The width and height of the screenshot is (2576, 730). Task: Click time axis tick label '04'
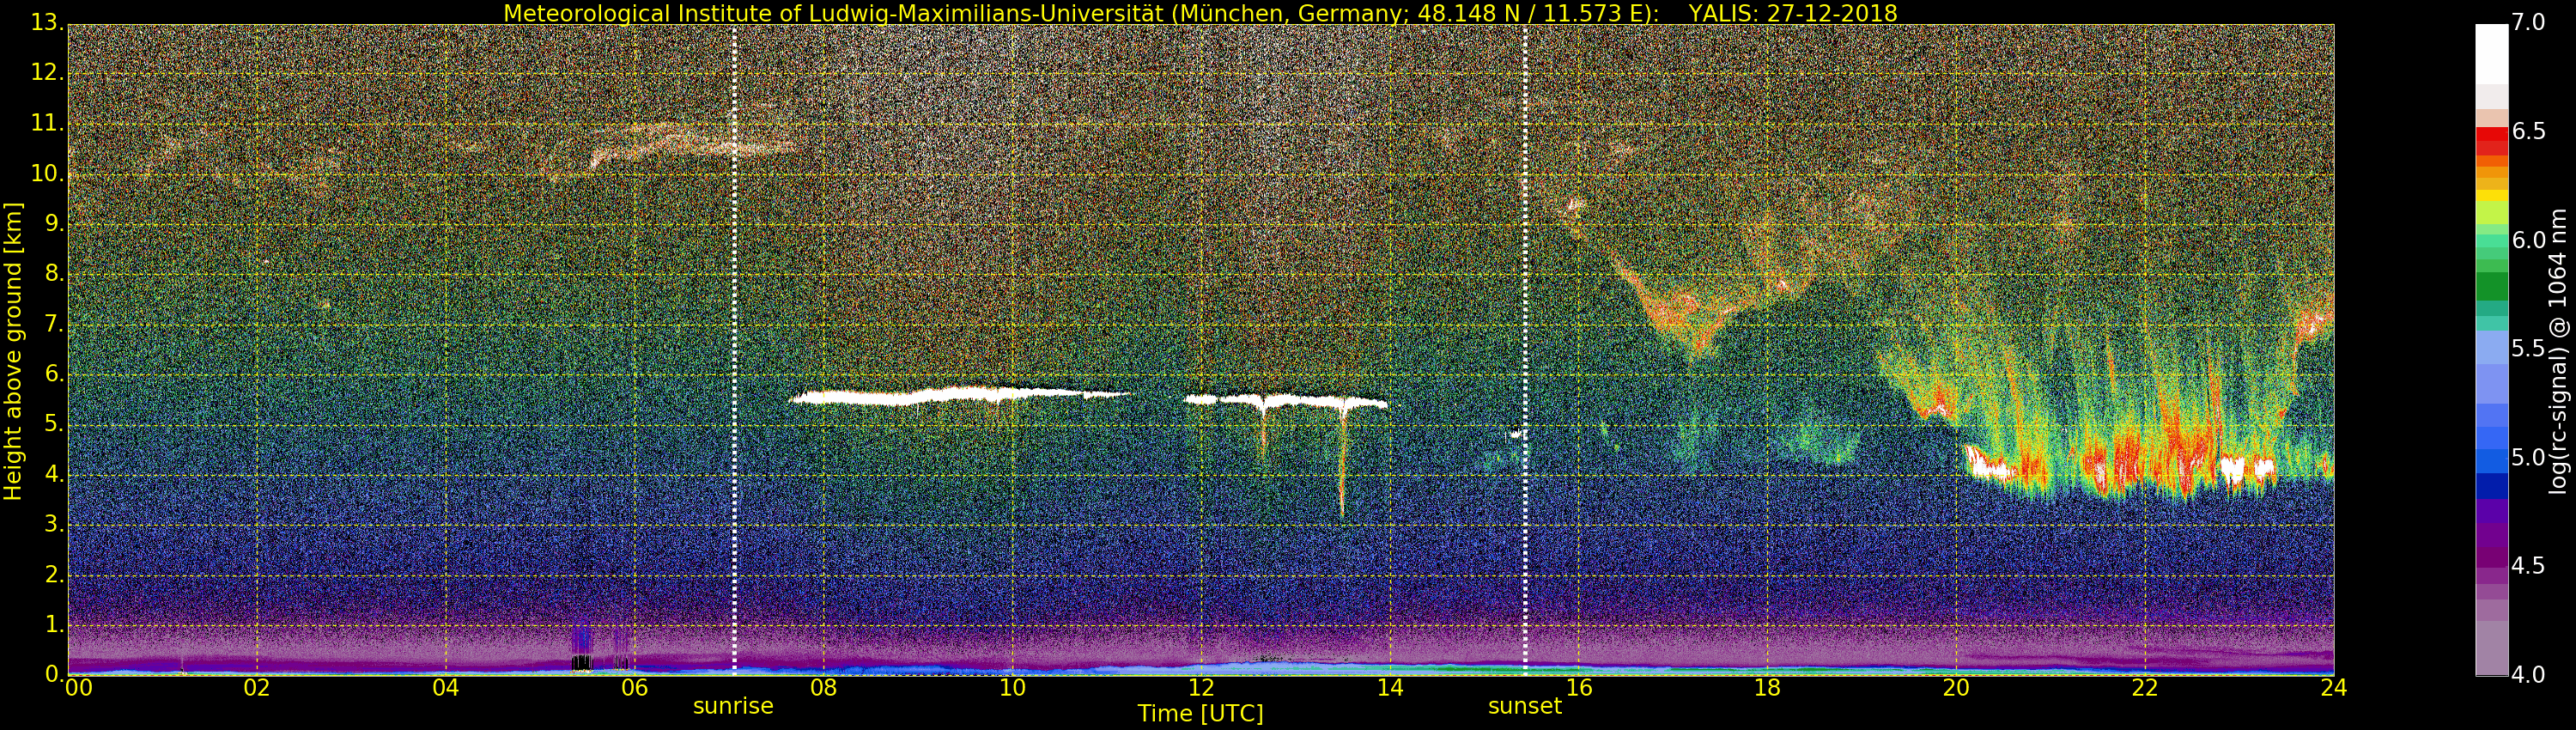pyautogui.click(x=446, y=688)
